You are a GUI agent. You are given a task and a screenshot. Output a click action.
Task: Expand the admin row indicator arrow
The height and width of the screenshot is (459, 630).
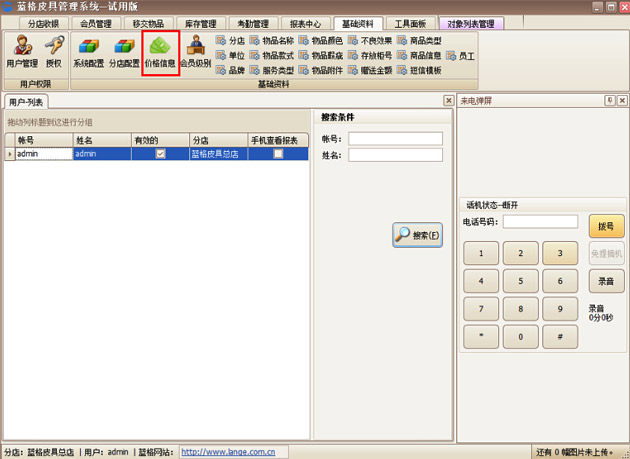[10, 154]
